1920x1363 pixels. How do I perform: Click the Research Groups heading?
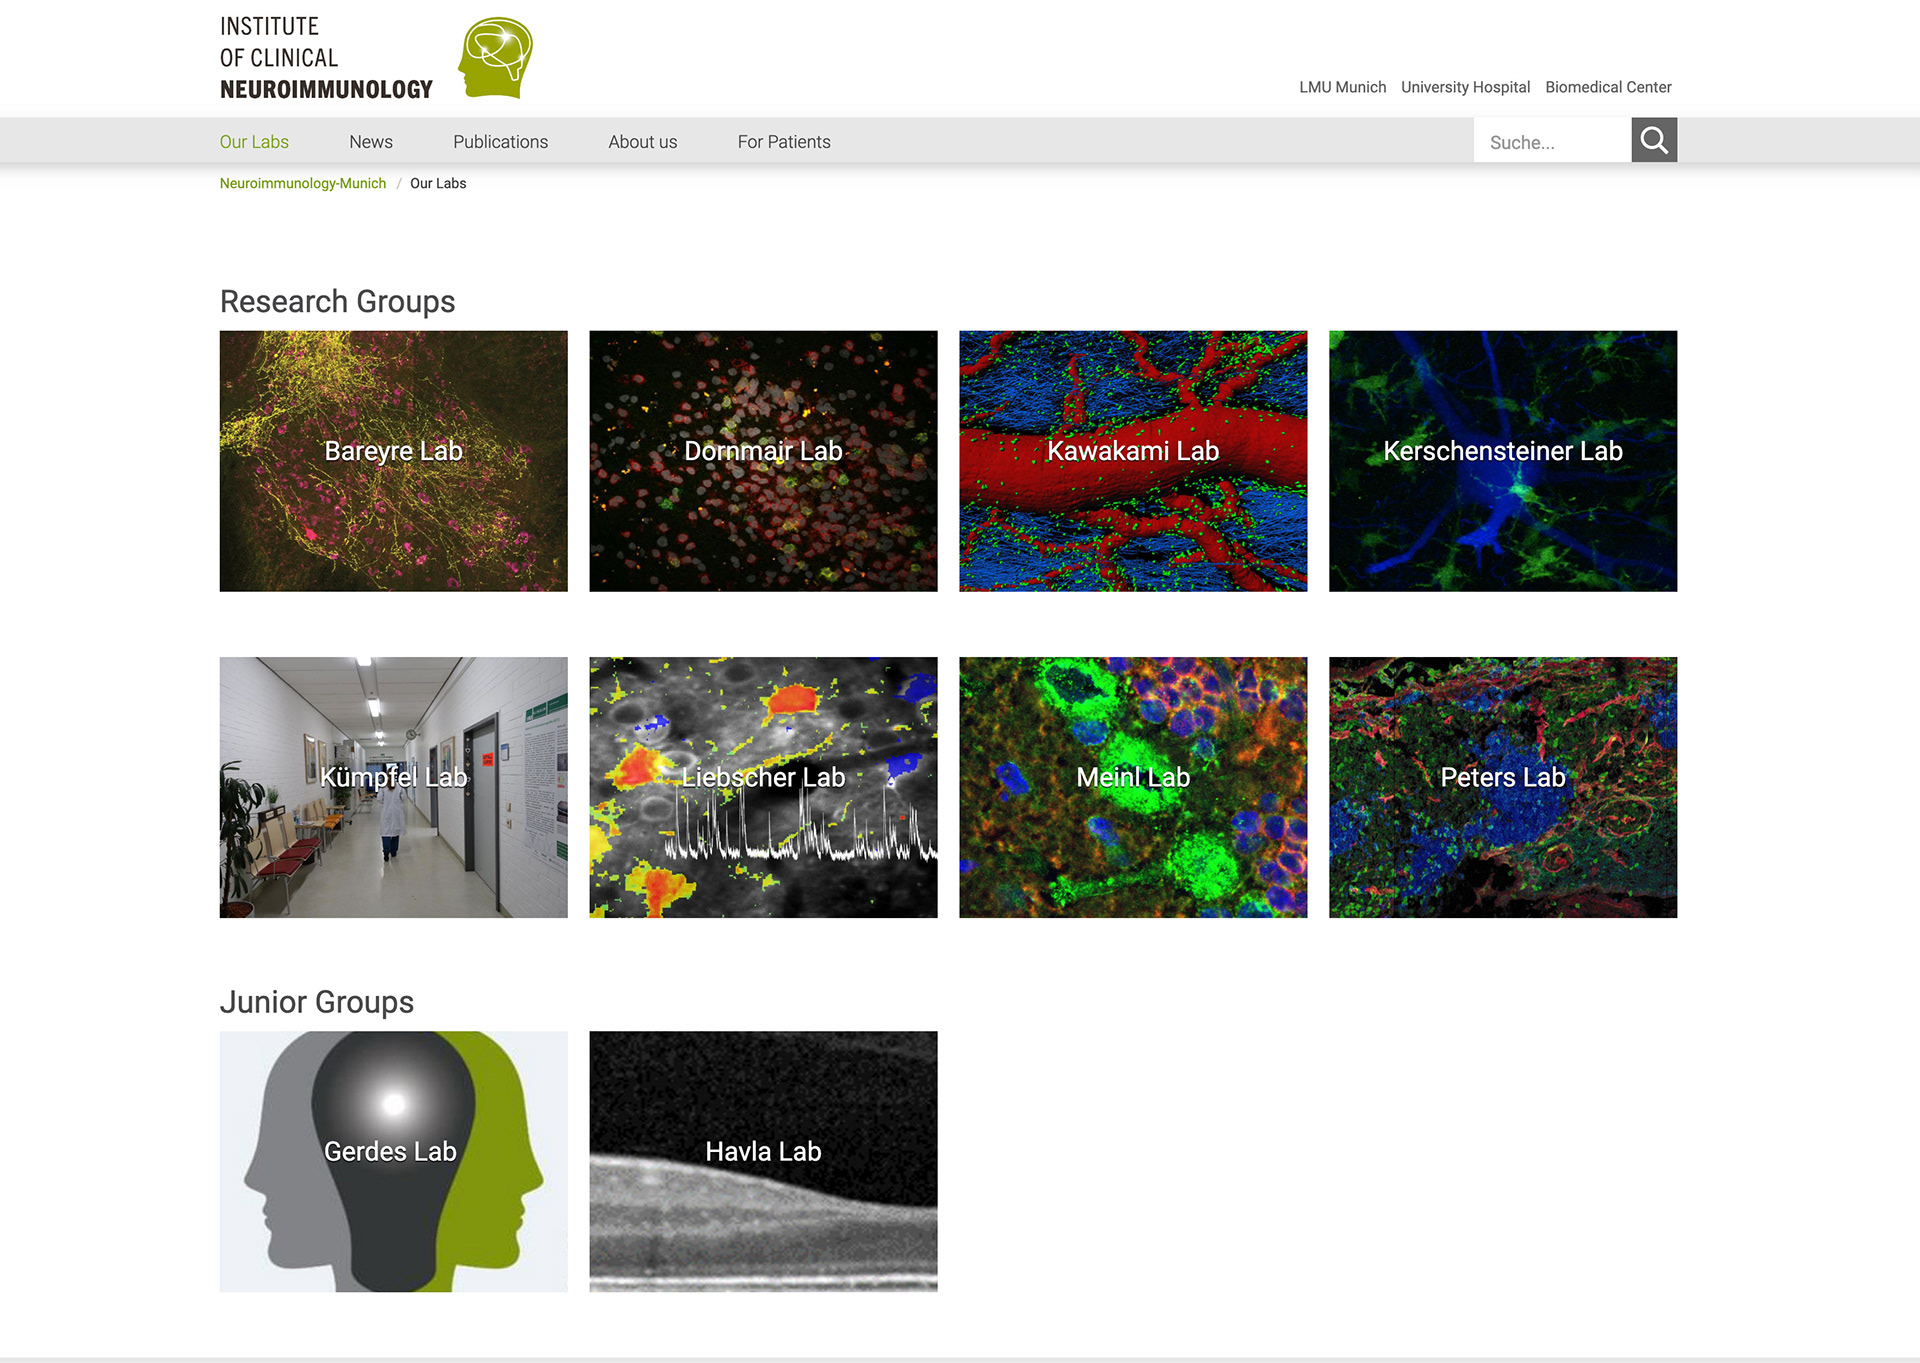(337, 301)
